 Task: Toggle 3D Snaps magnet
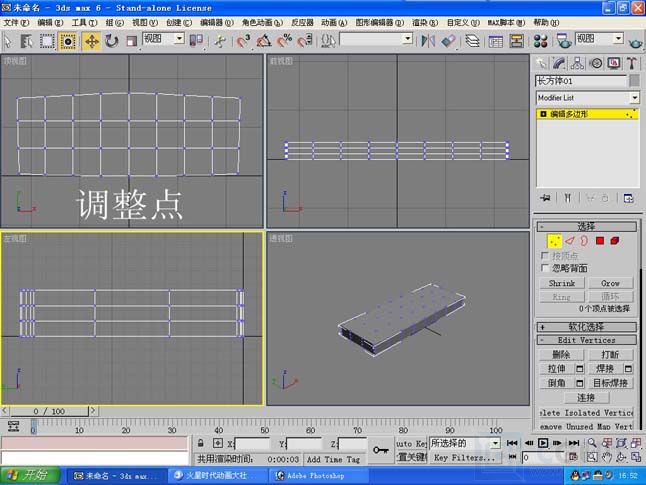(x=243, y=41)
